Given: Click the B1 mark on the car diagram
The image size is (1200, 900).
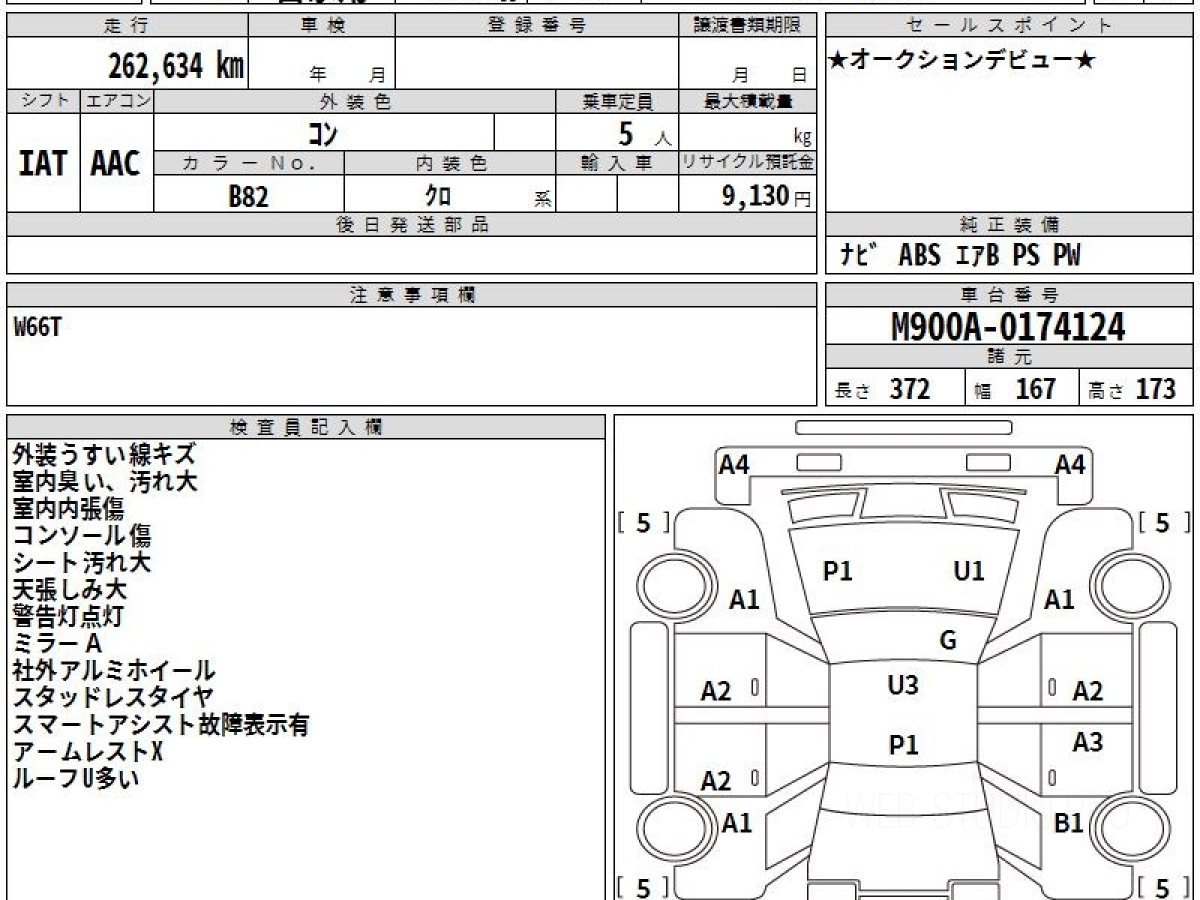Looking at the screenshot, I should click(x=1069, y=824).
